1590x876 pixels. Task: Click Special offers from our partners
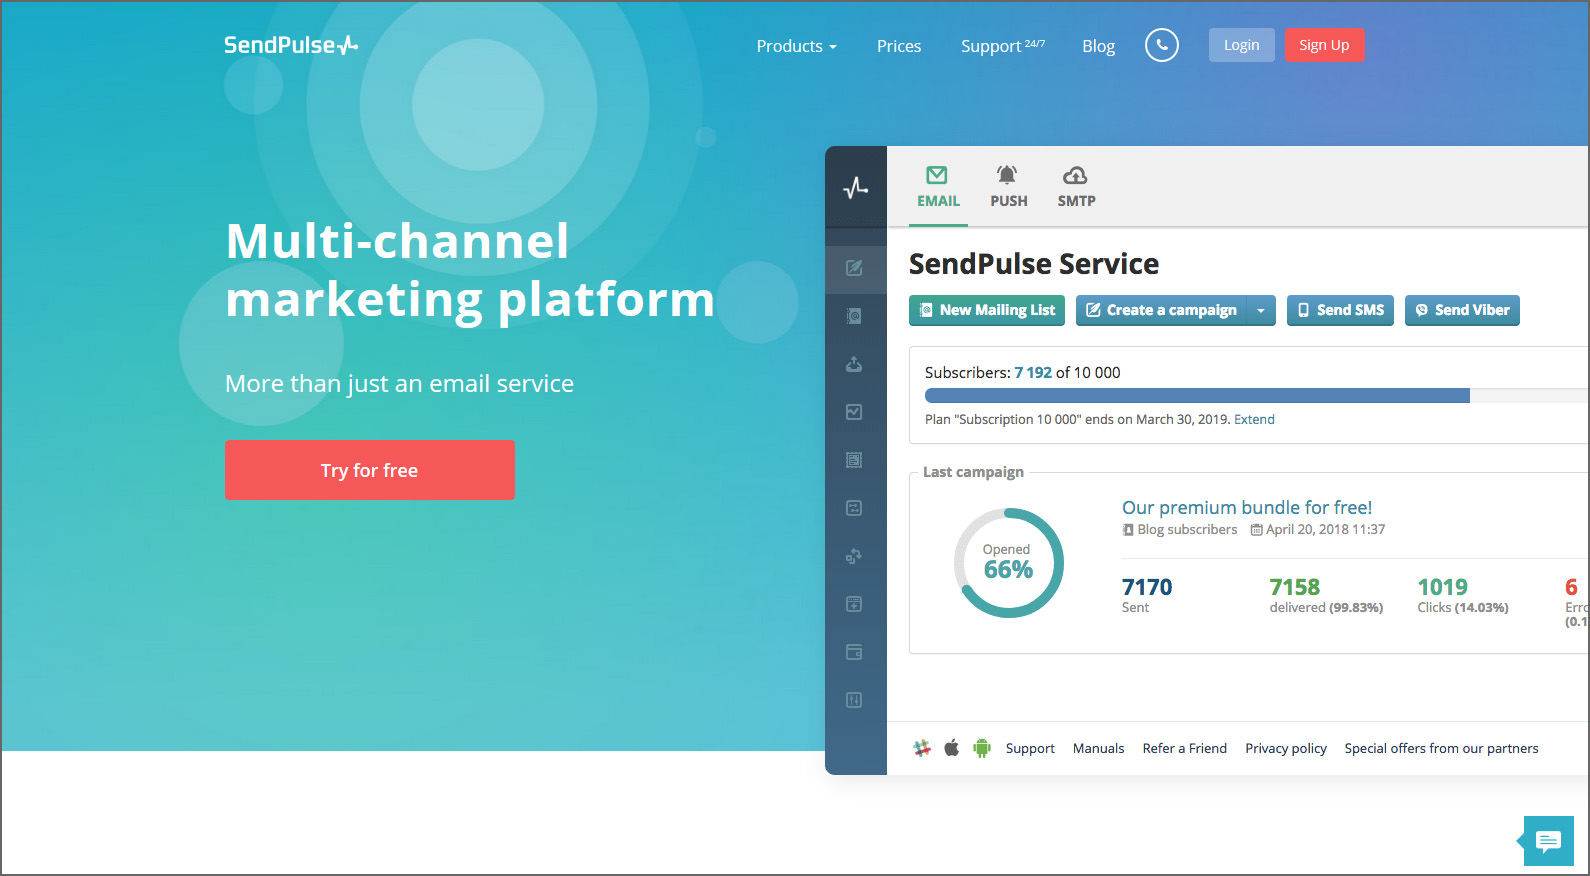tap(1441, 748)
